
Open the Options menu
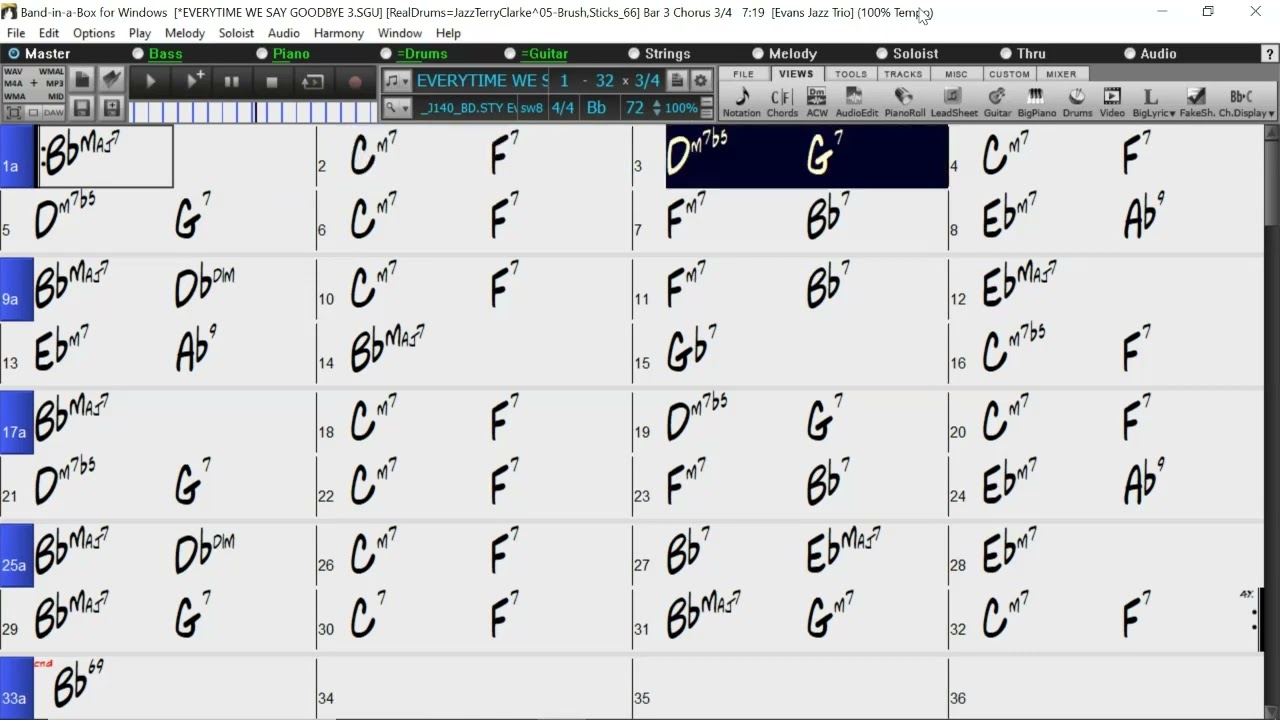coord(94,33)
